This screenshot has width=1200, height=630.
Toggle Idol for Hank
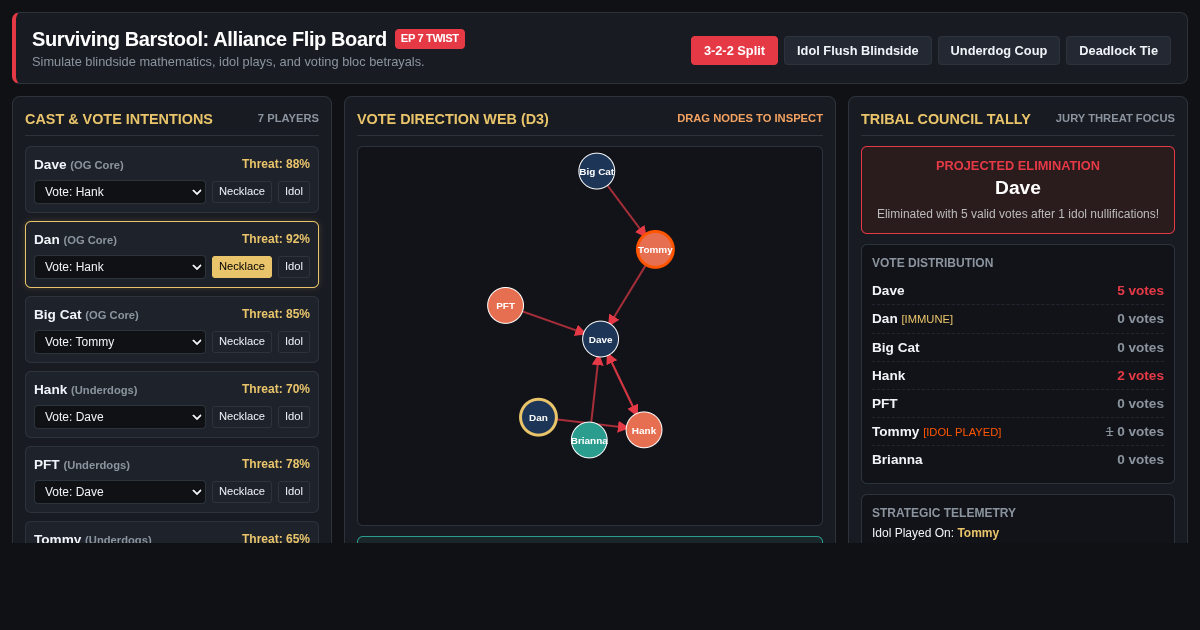[x=294, y=417]
